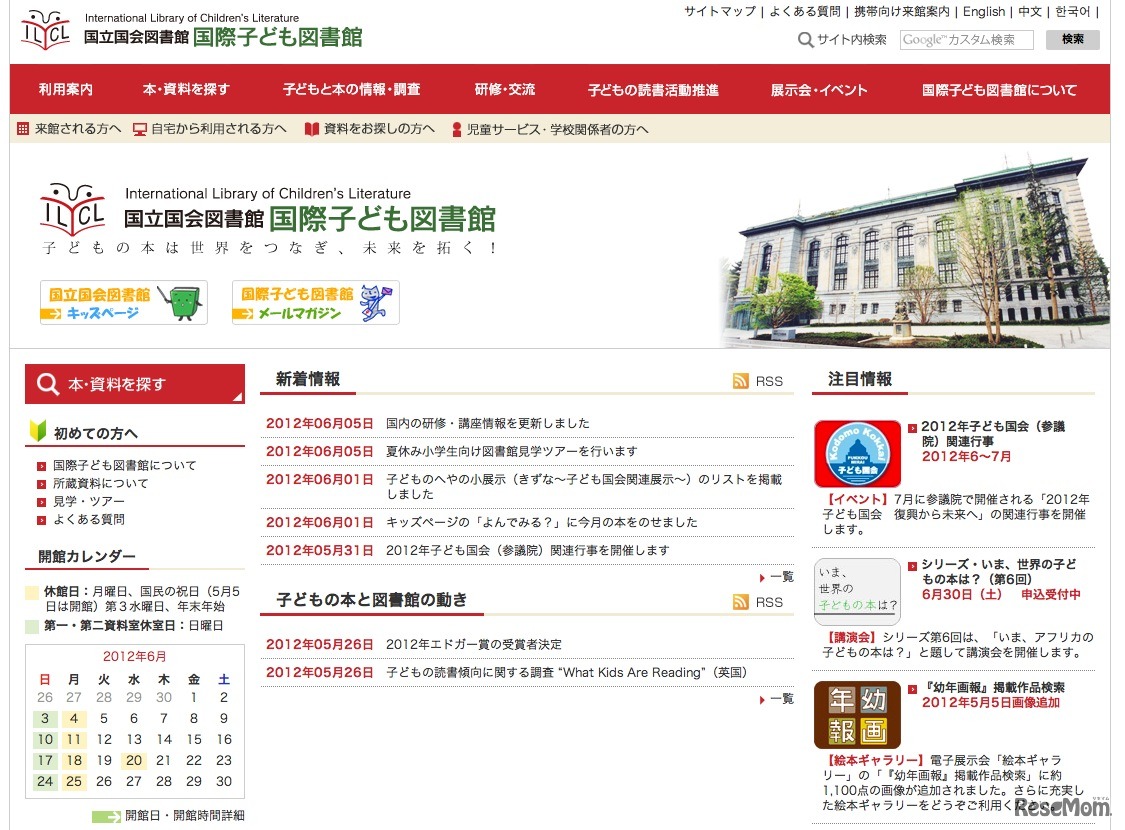Select June 25 in the calendar

(74, 781)
